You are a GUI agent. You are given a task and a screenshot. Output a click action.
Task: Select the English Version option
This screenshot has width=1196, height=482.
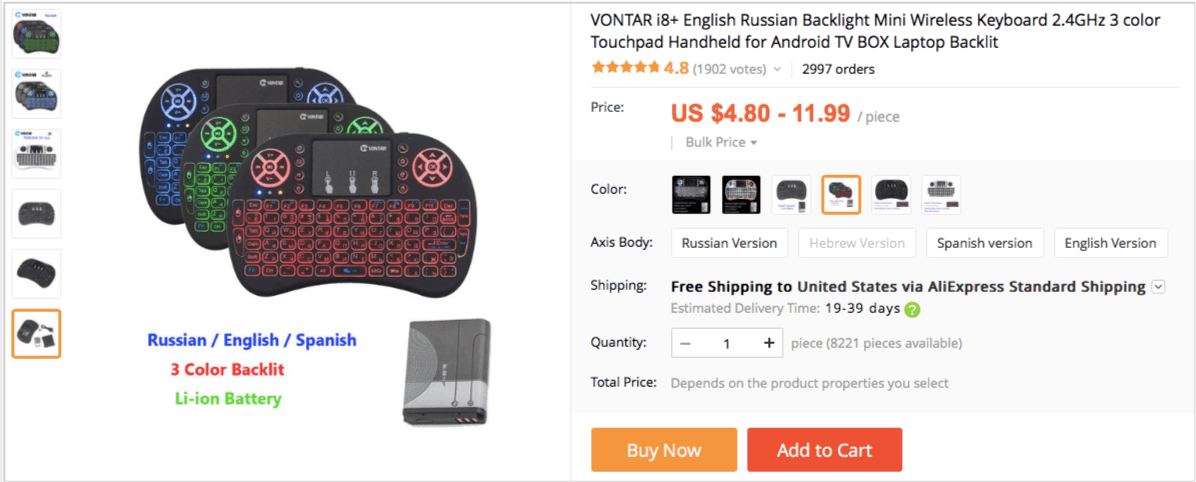pos(1111,243)
